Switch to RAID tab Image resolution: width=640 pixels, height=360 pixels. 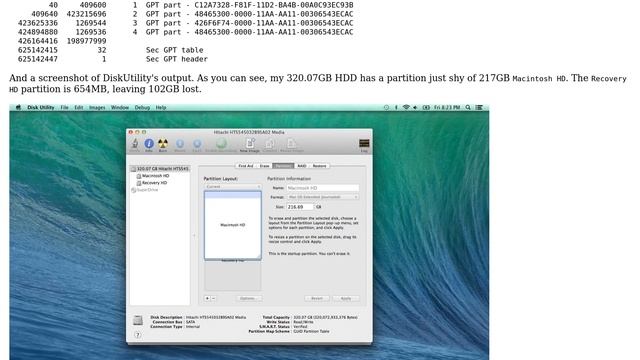[x=302, y=166]
